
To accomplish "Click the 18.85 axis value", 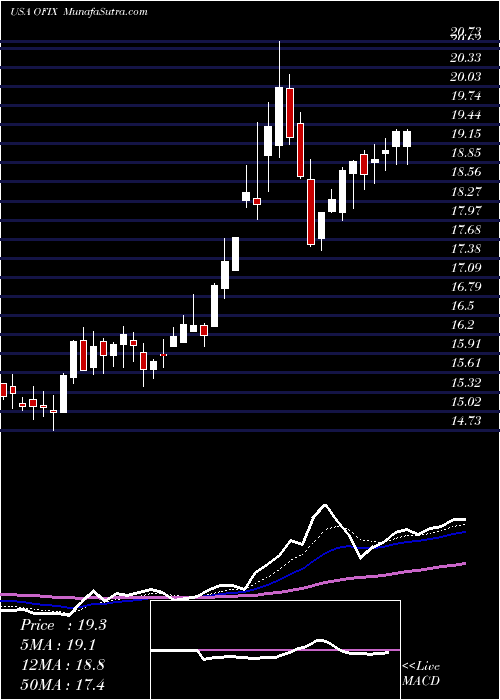I will [466, 153].
